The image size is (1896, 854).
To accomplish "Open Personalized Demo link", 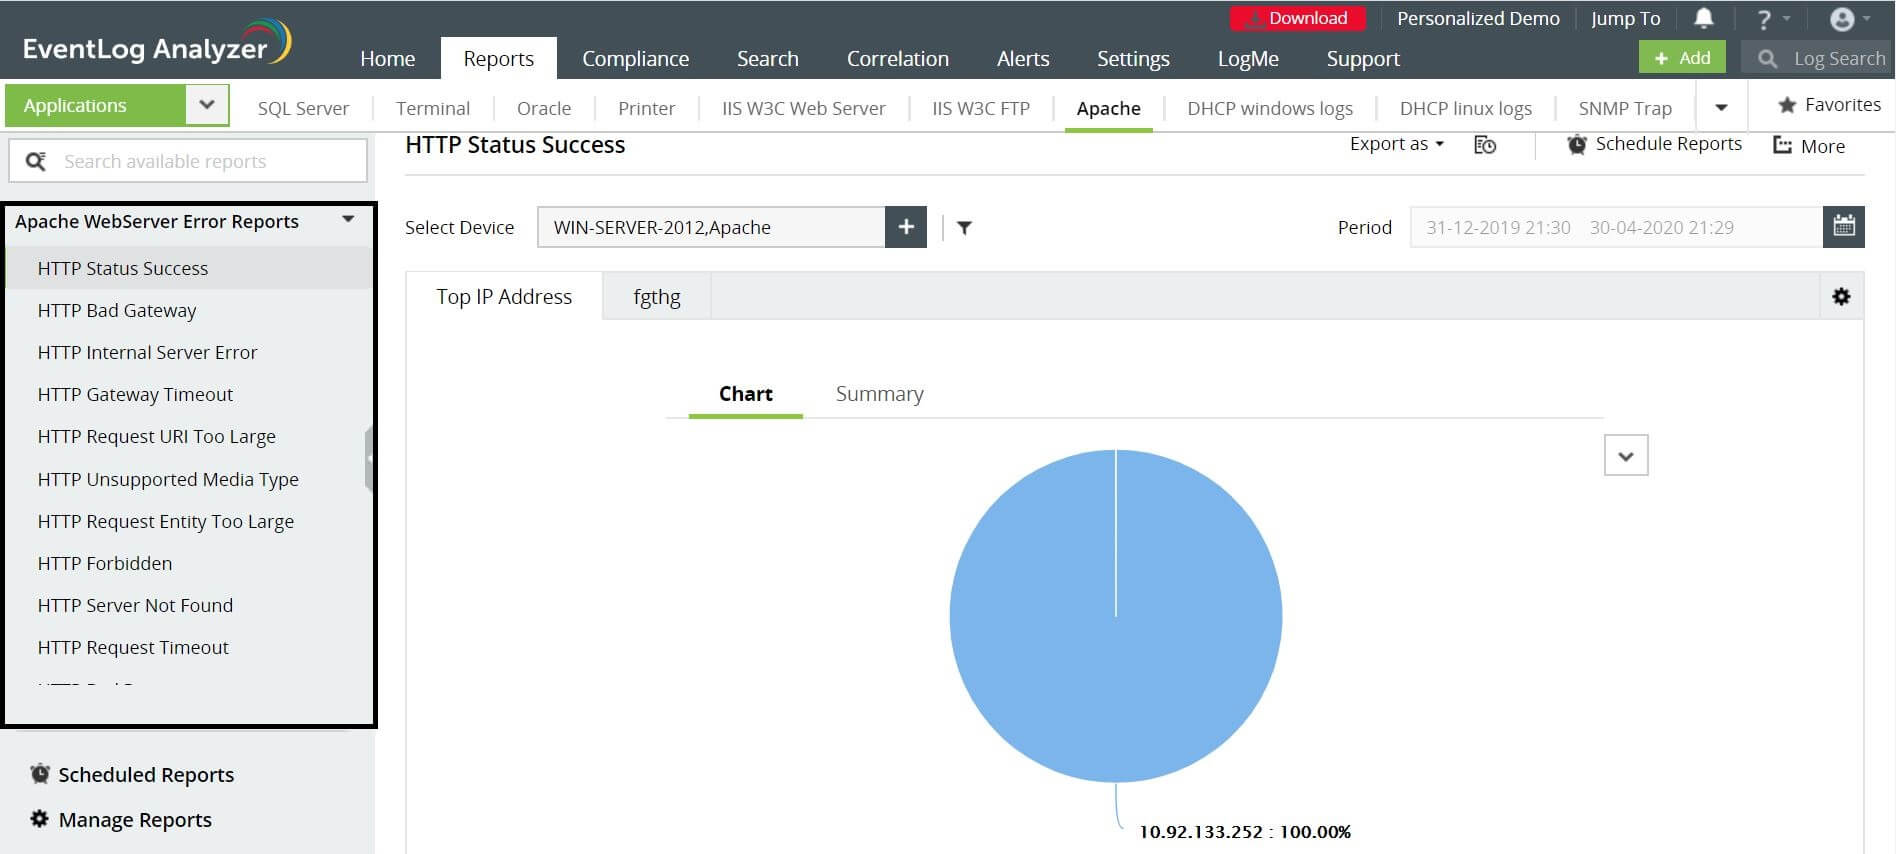I will point(1478,18).
